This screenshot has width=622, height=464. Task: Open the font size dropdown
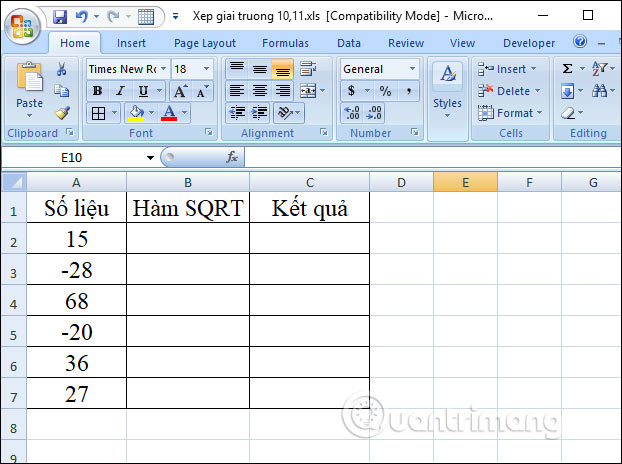(206, 69)
